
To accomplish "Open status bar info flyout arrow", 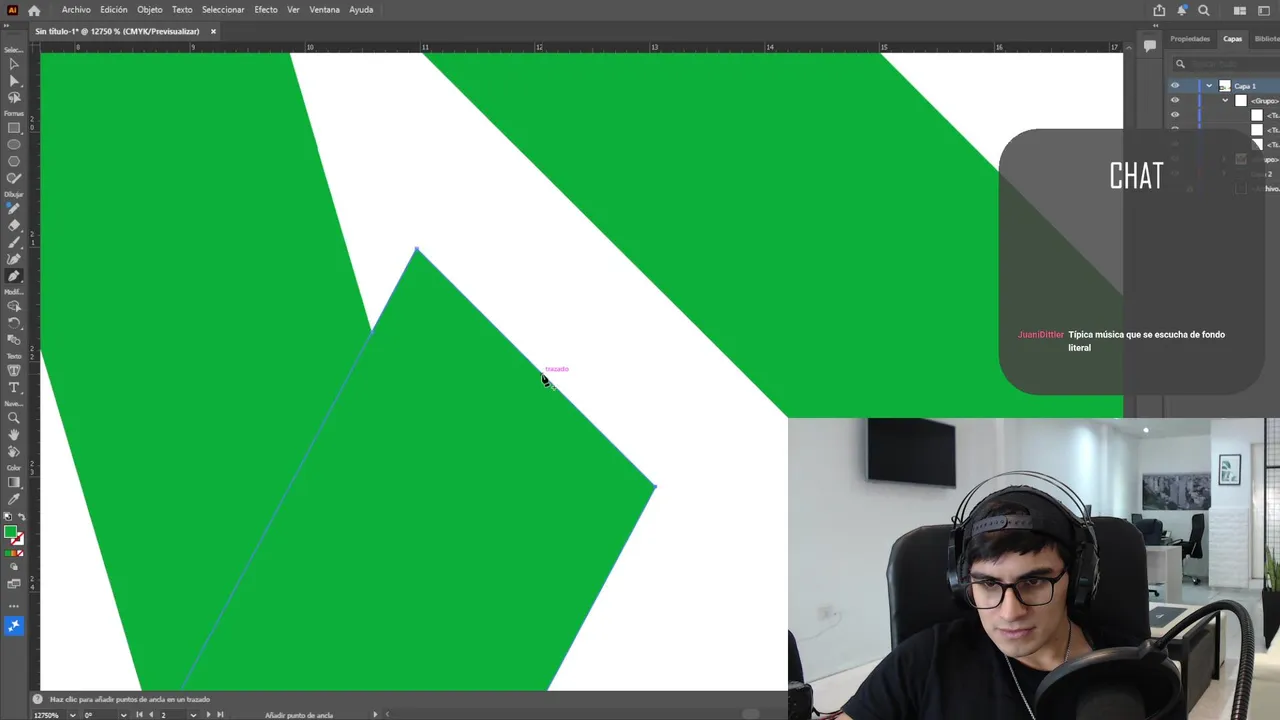I will [x=375, y=715].
